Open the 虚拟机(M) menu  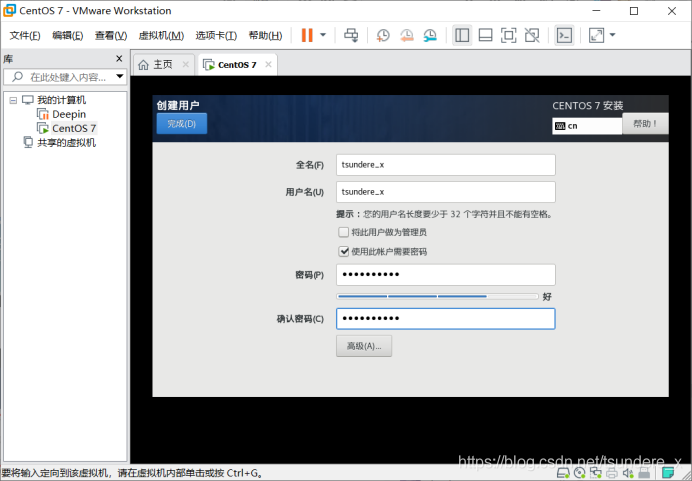[x=161, y=36]
